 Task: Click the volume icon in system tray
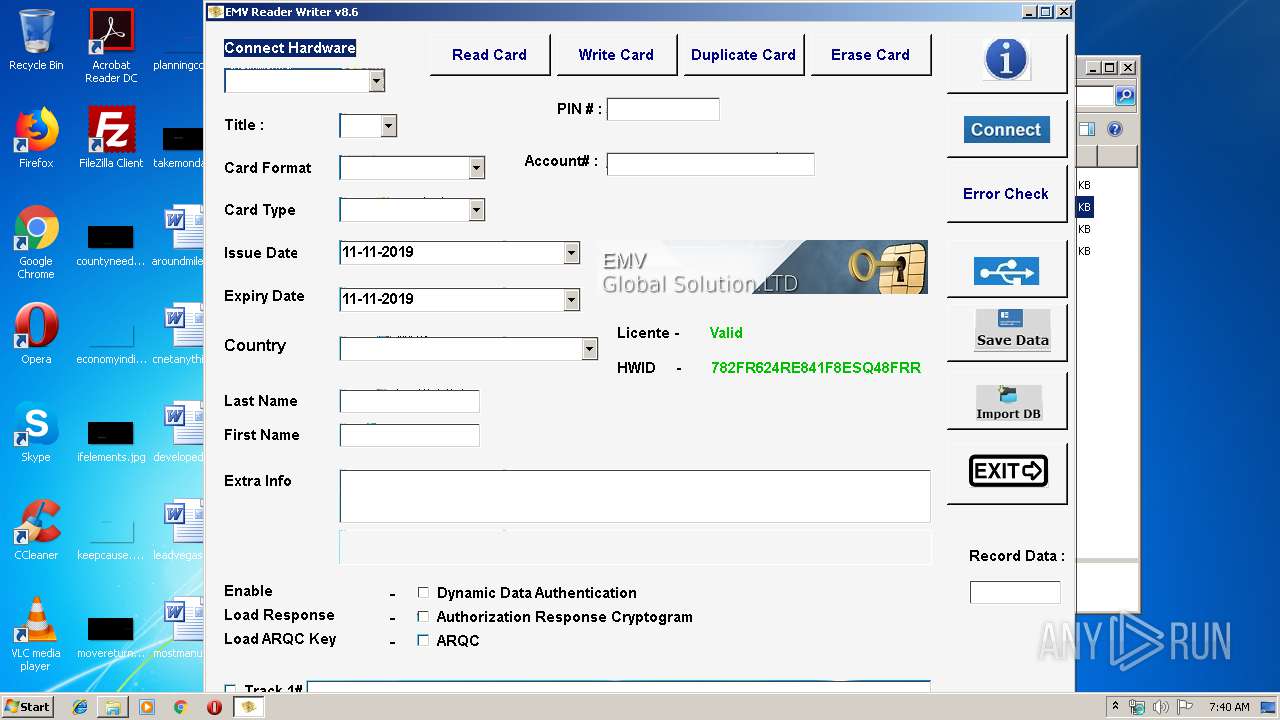click(1161, 707)
